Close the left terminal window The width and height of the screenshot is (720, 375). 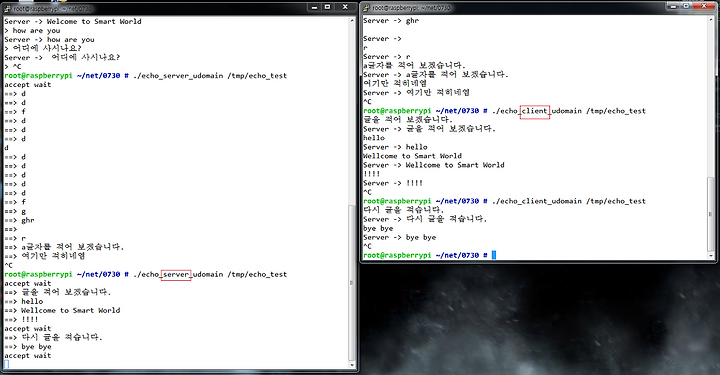pyautogui.click(x=345, y=7)
